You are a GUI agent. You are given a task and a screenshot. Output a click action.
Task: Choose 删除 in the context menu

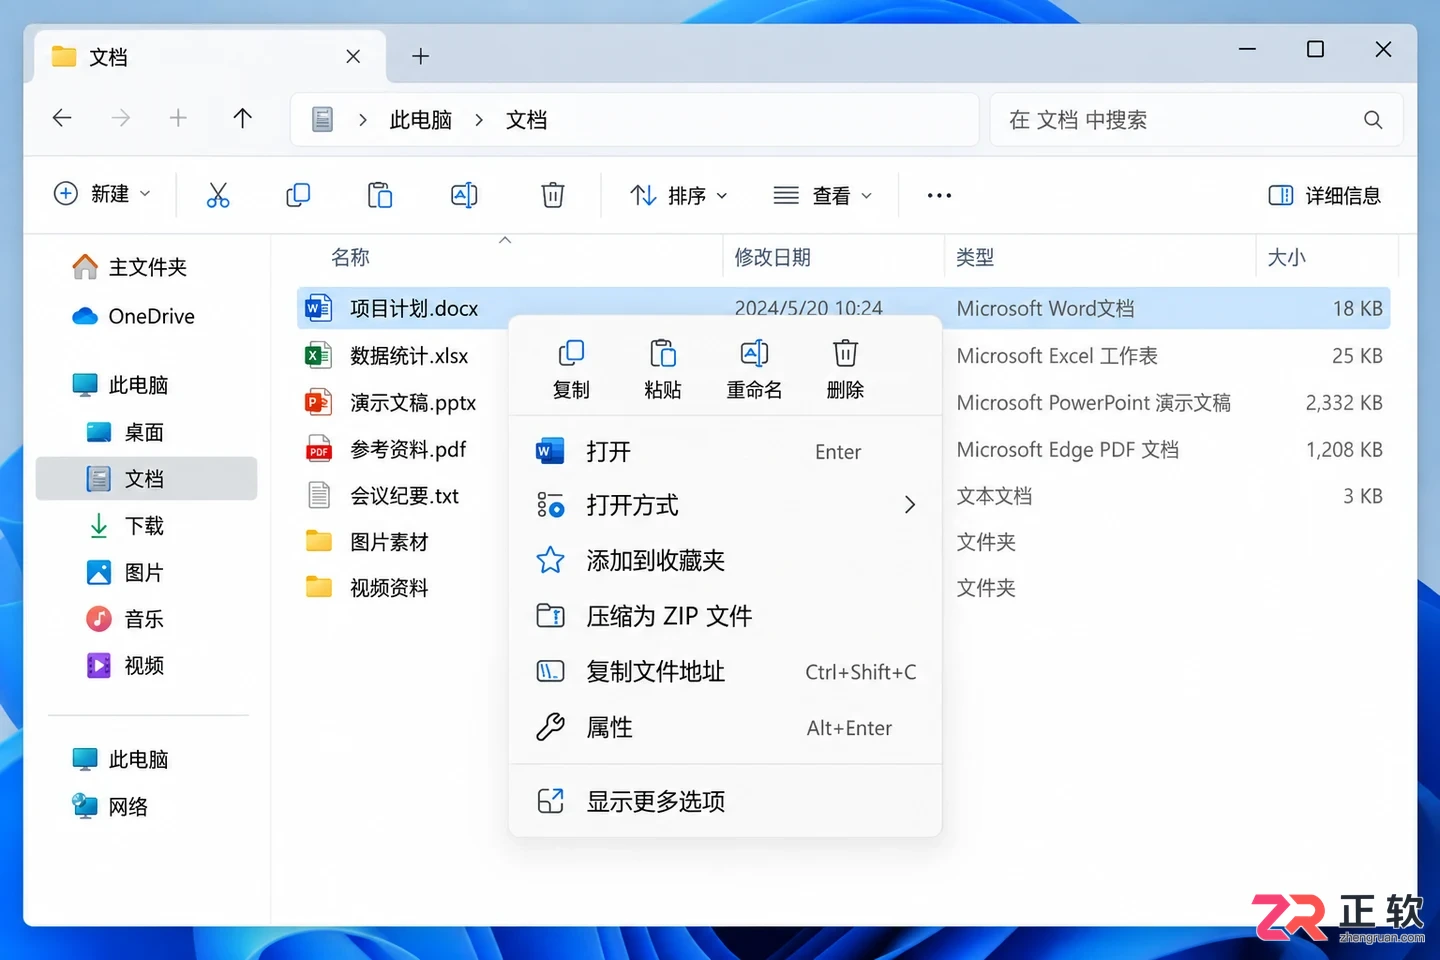845,370
